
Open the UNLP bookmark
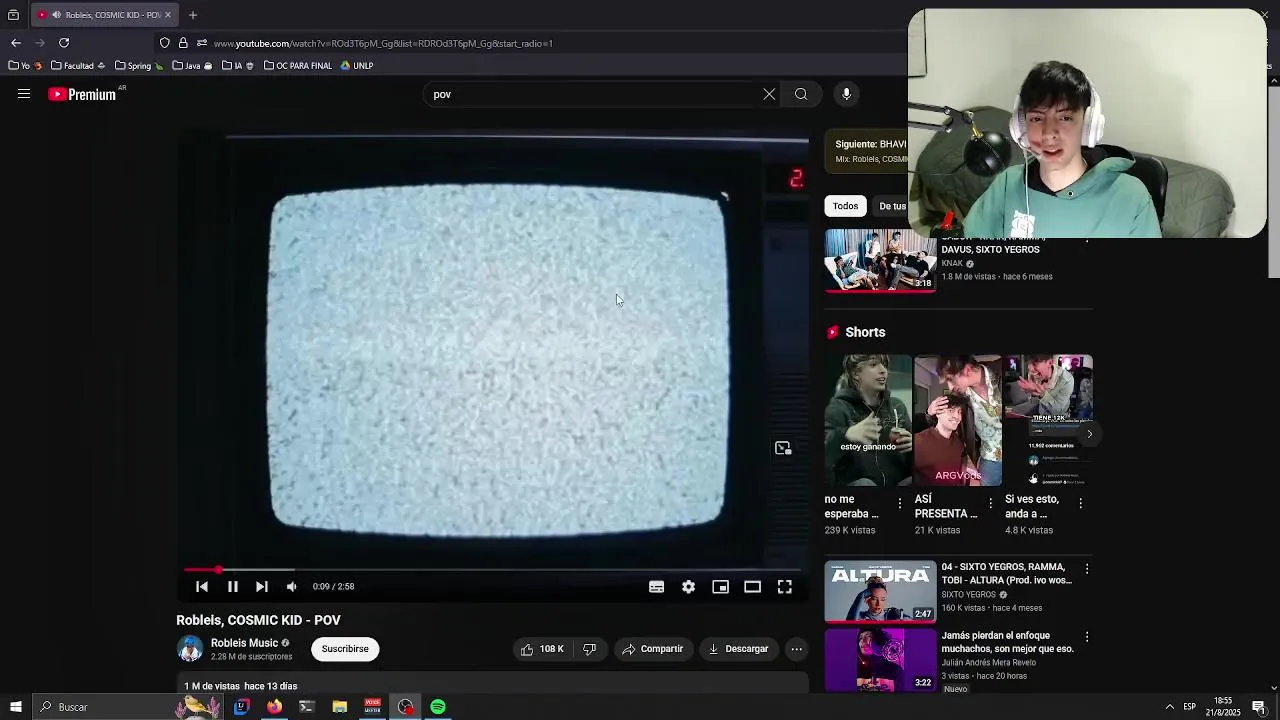click(x=357, y=66)
